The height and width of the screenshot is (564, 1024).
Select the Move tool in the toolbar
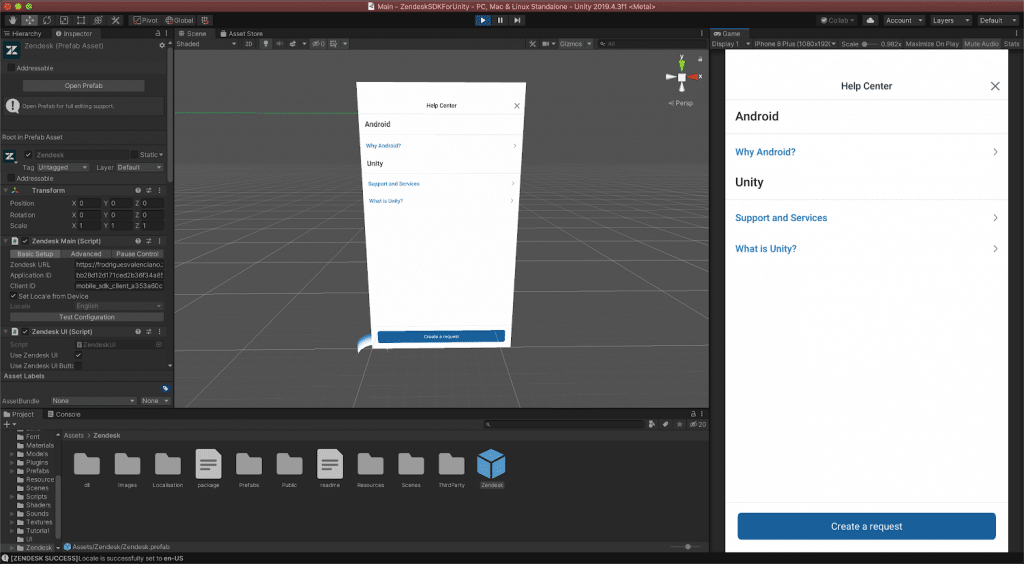29,20
